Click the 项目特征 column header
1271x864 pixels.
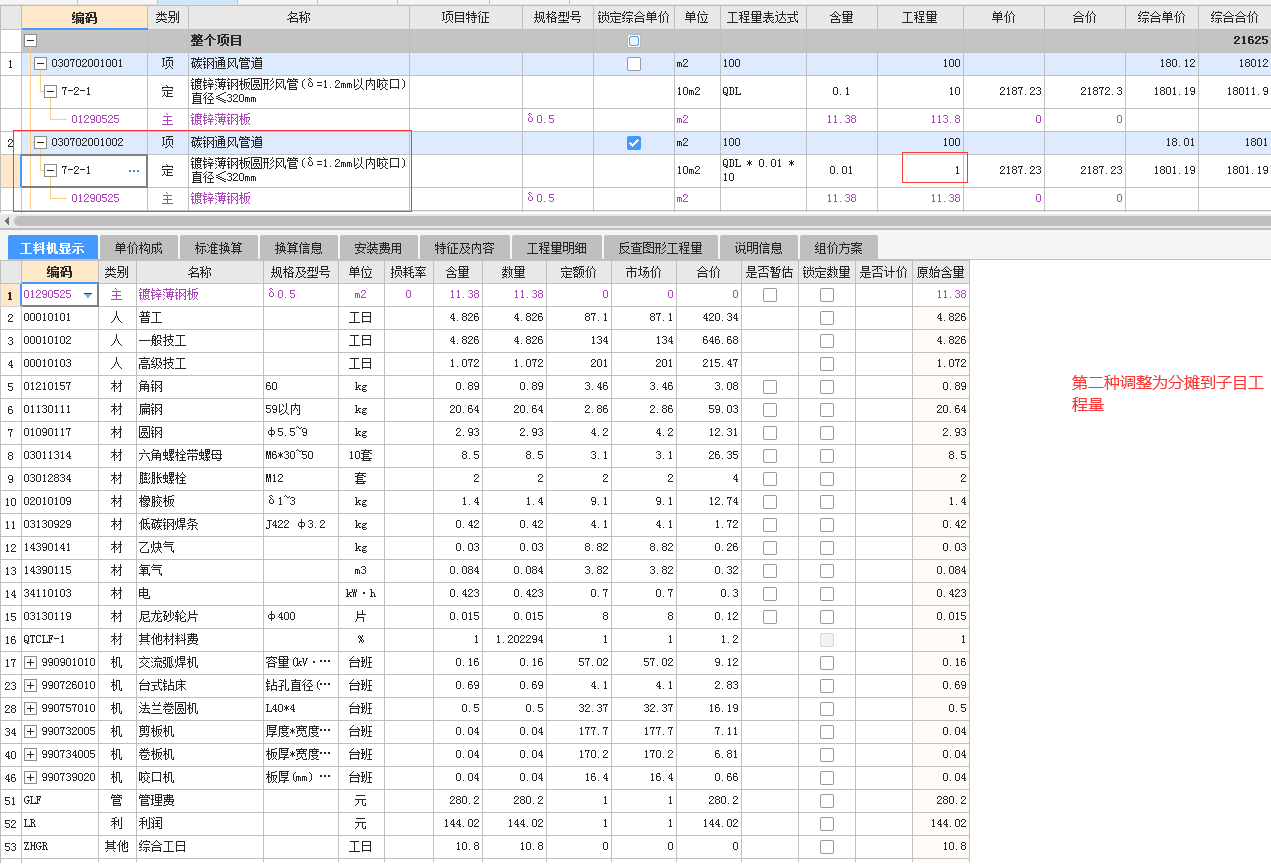pyautogui.click(x=465, y=18)
